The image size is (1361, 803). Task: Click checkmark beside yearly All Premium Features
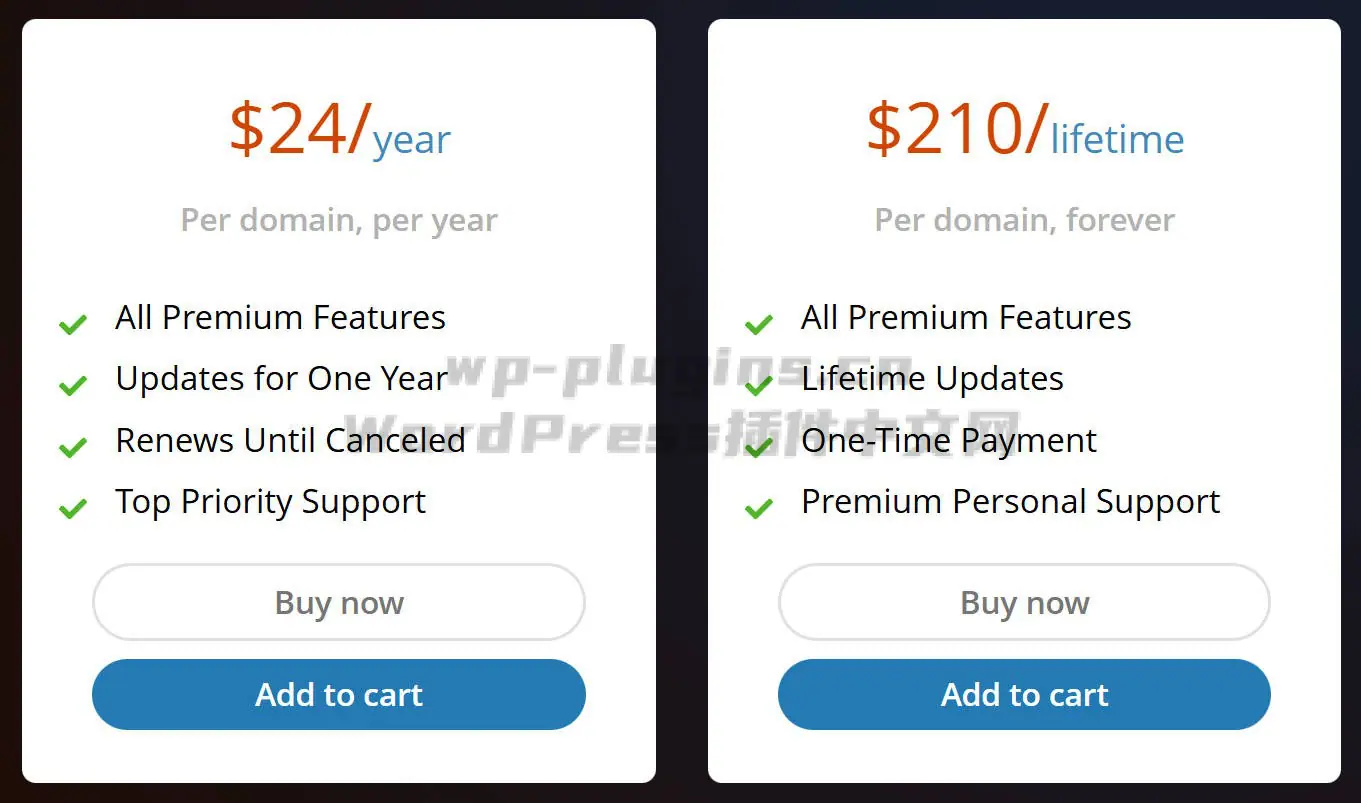[73, 324]
